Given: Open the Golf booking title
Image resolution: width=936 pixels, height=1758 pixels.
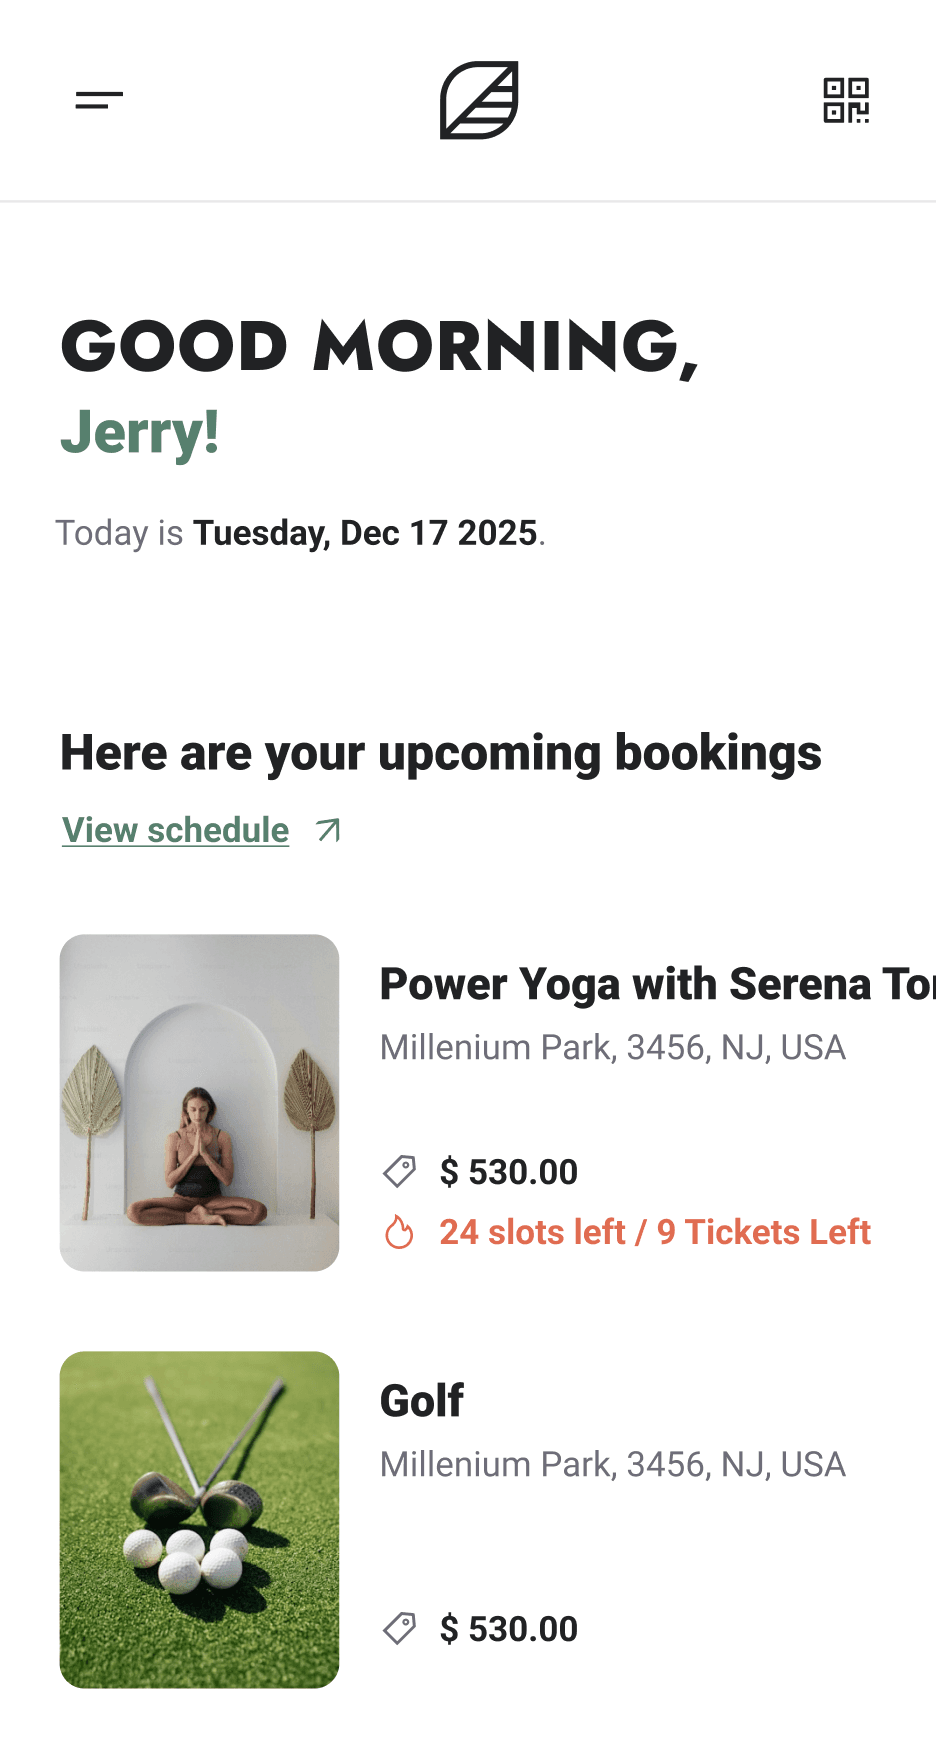Looking at the screenshot, I should [422, 1401].
